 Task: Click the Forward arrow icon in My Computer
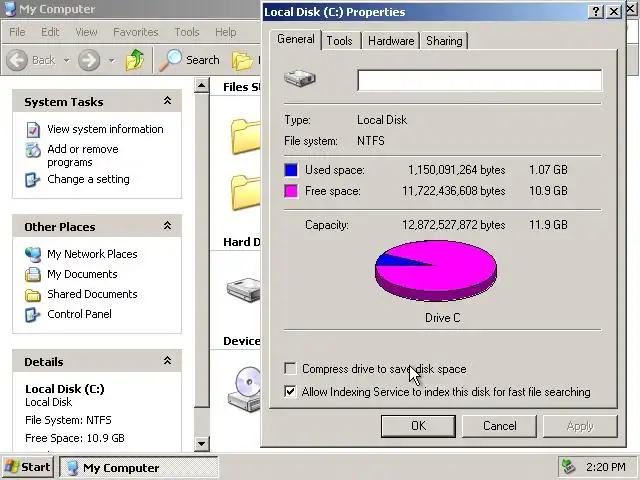[x=89, y=60]
